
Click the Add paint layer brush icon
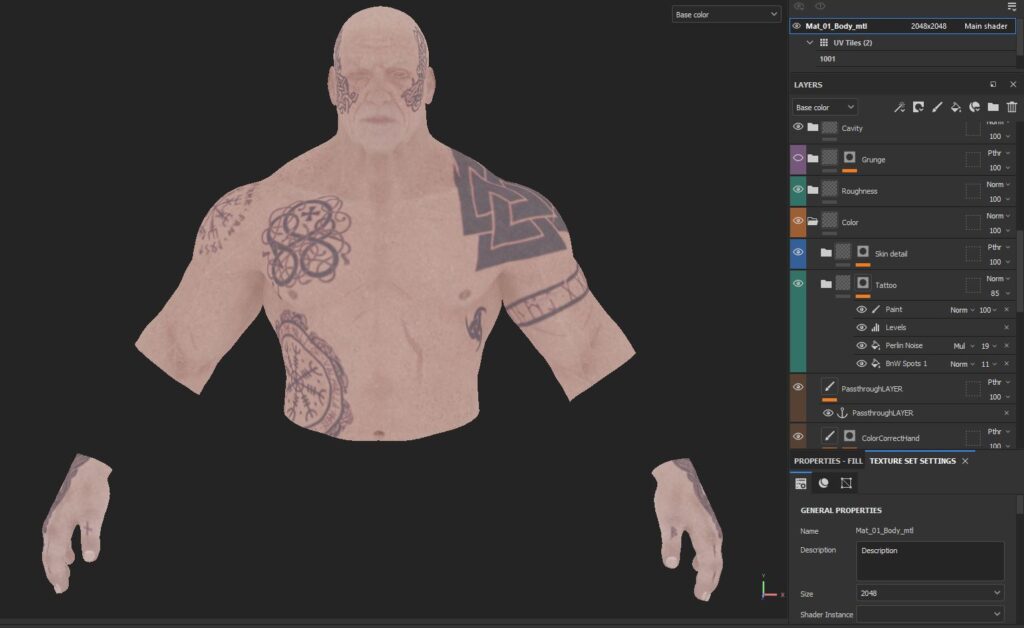[937, 107]
